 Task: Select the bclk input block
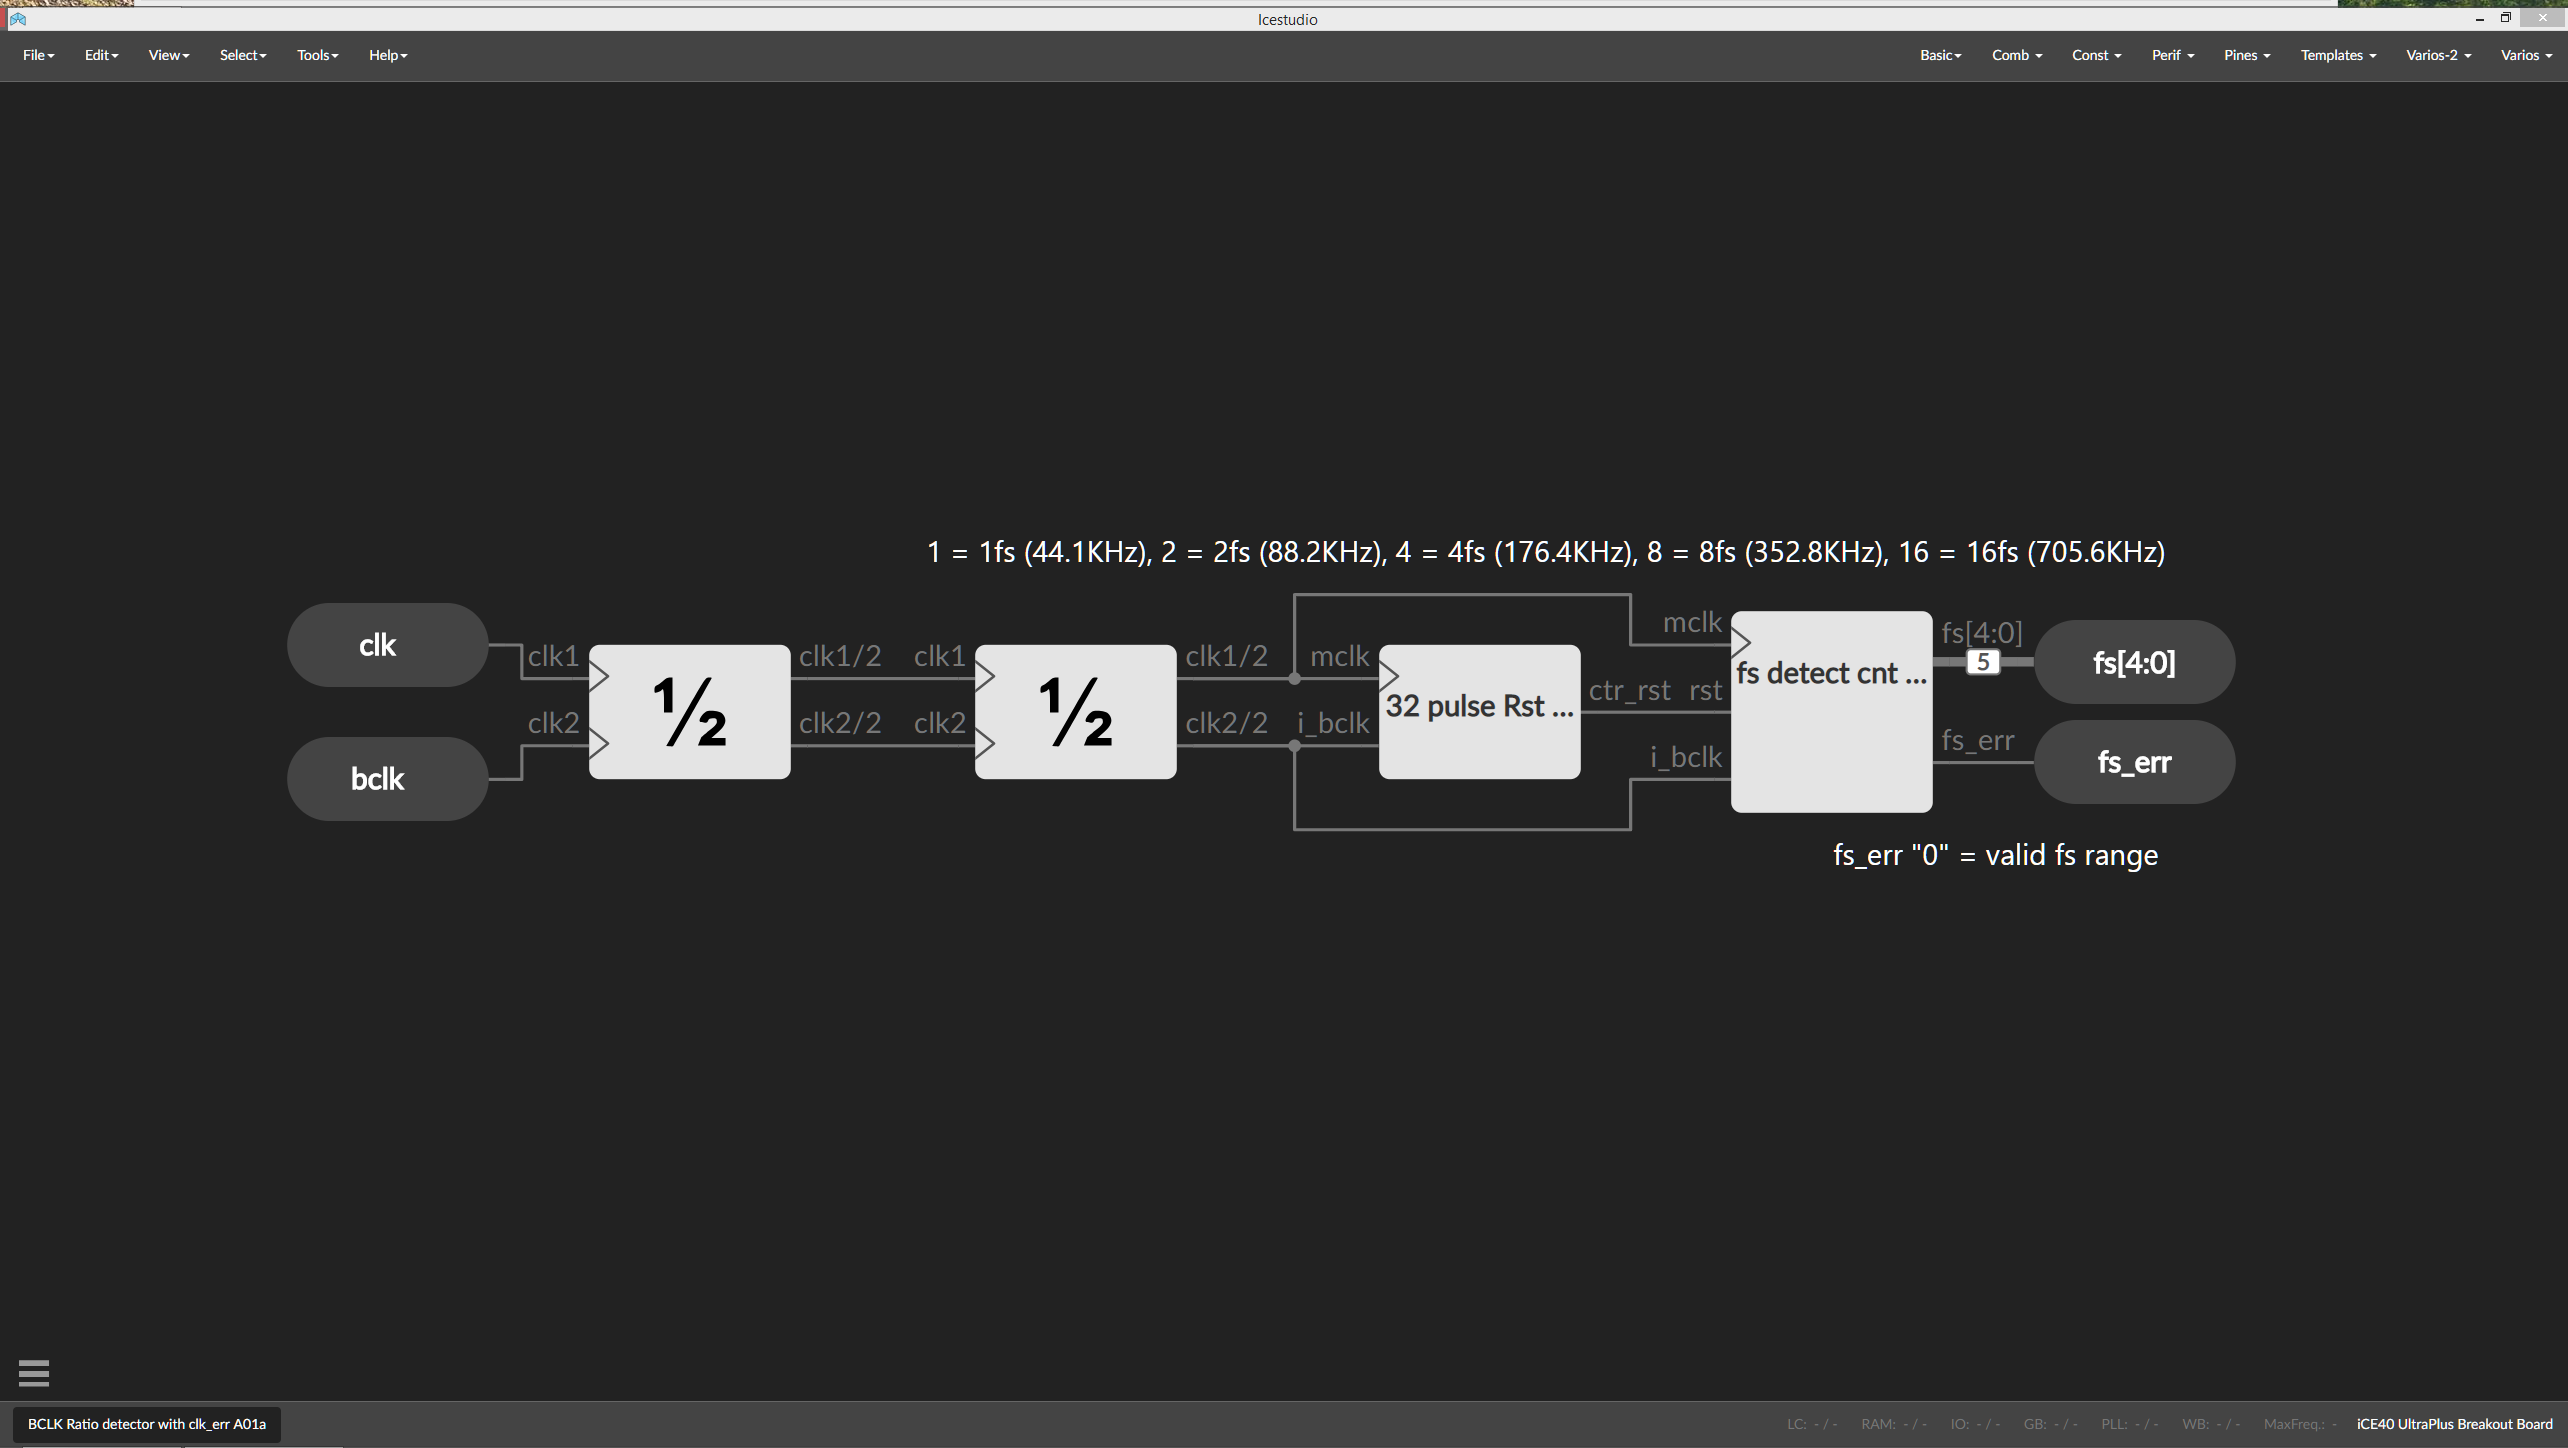(x=386, y=778)
